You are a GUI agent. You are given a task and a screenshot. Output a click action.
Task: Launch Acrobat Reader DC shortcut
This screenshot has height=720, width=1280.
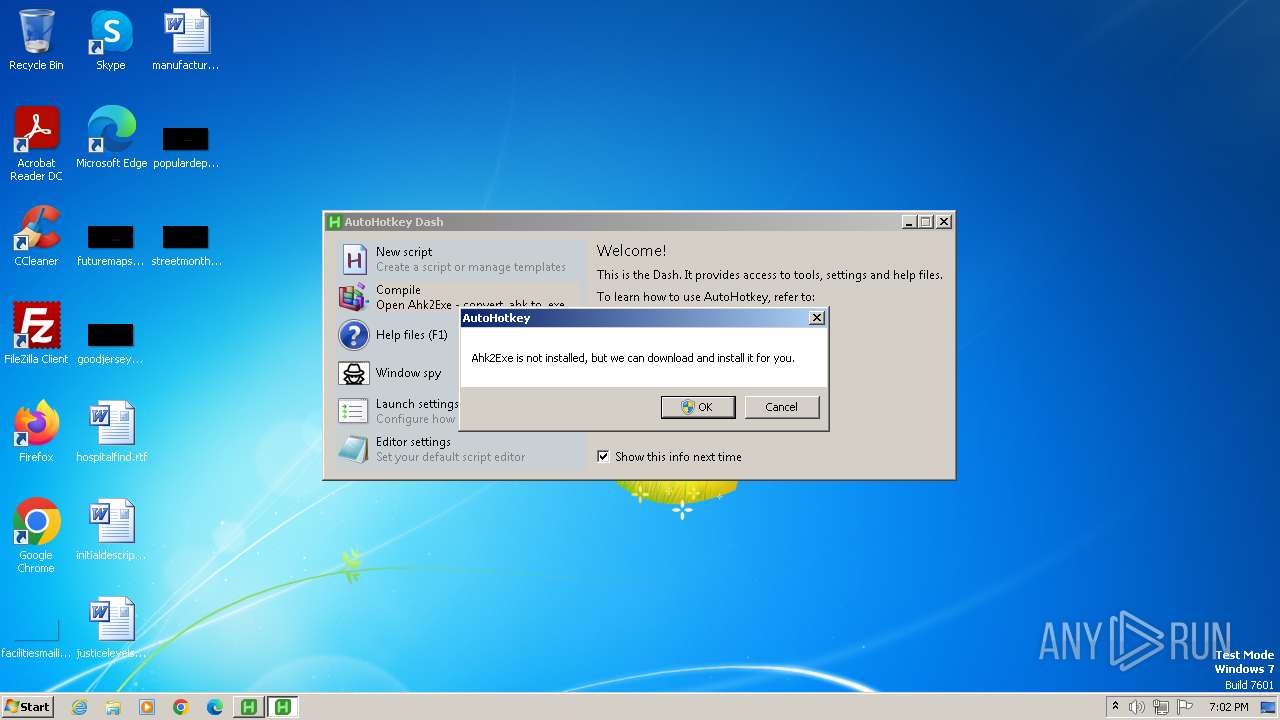tap(36, 144)
